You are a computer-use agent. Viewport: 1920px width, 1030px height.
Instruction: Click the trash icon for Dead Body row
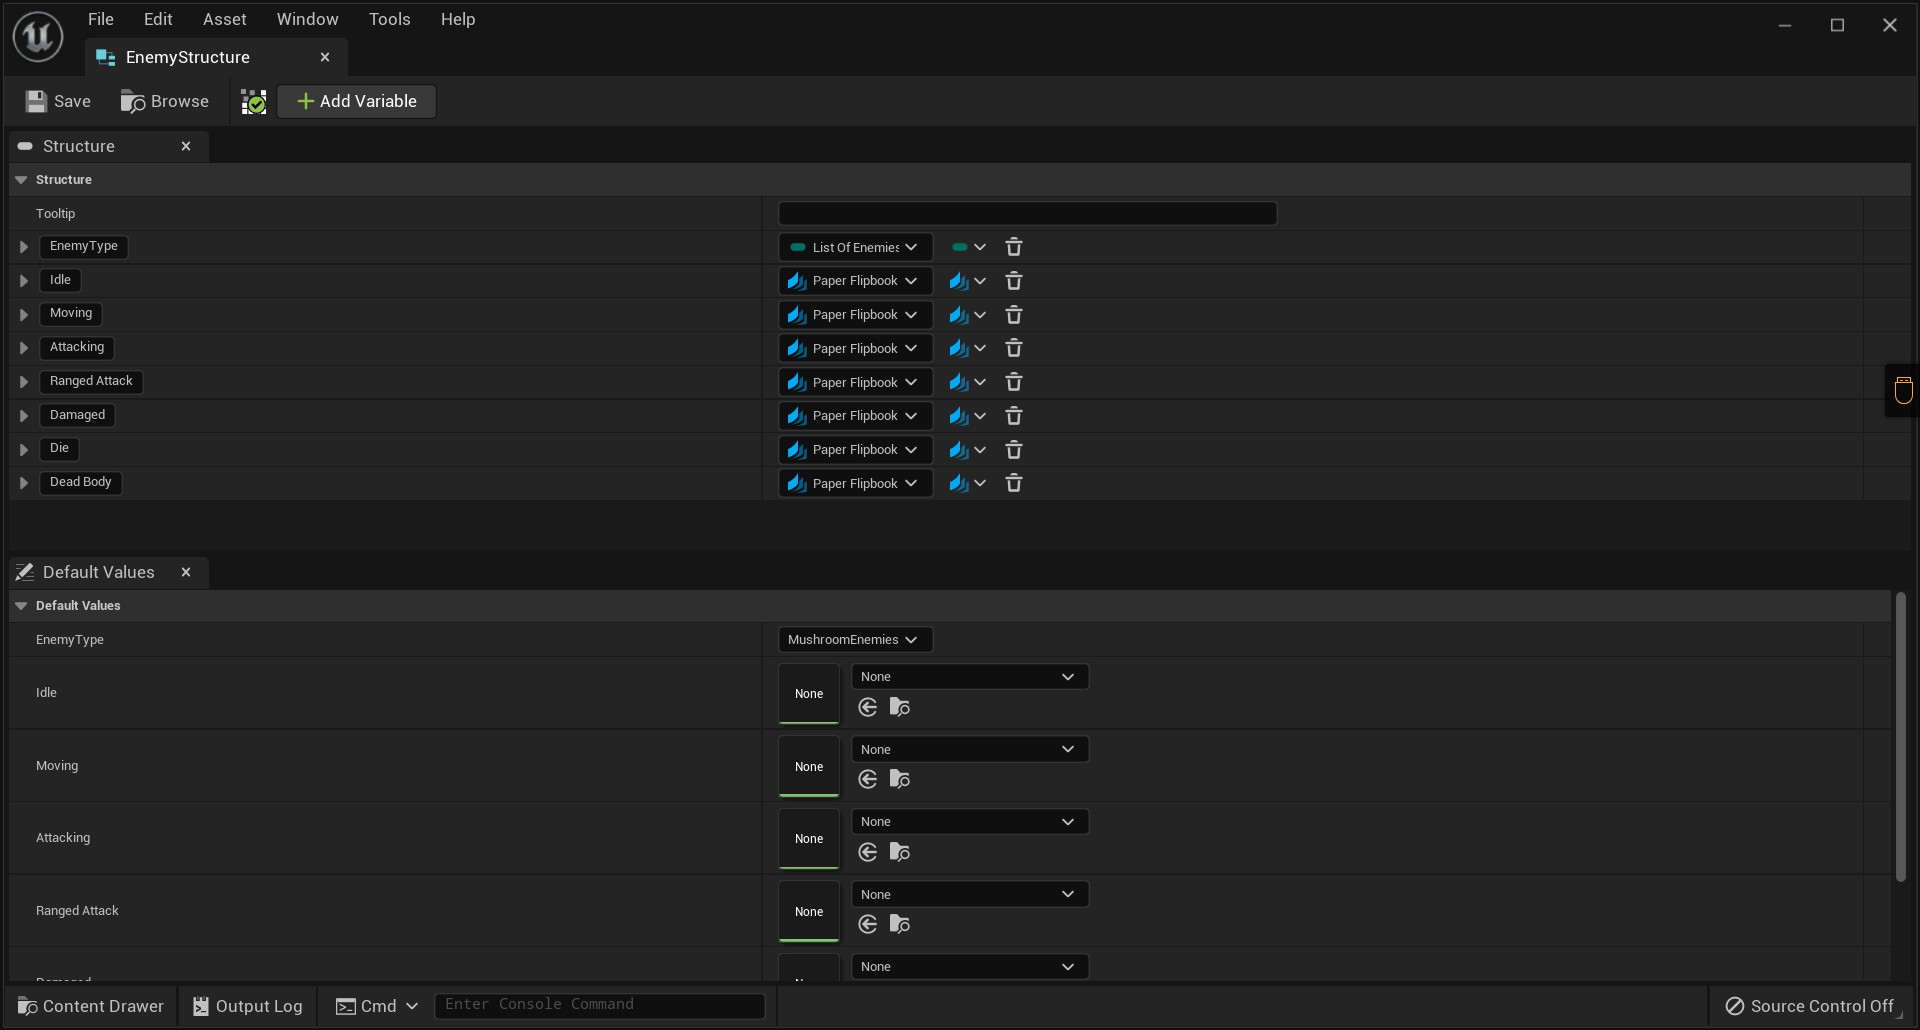pyautogui.click(x=1013, y=484)
